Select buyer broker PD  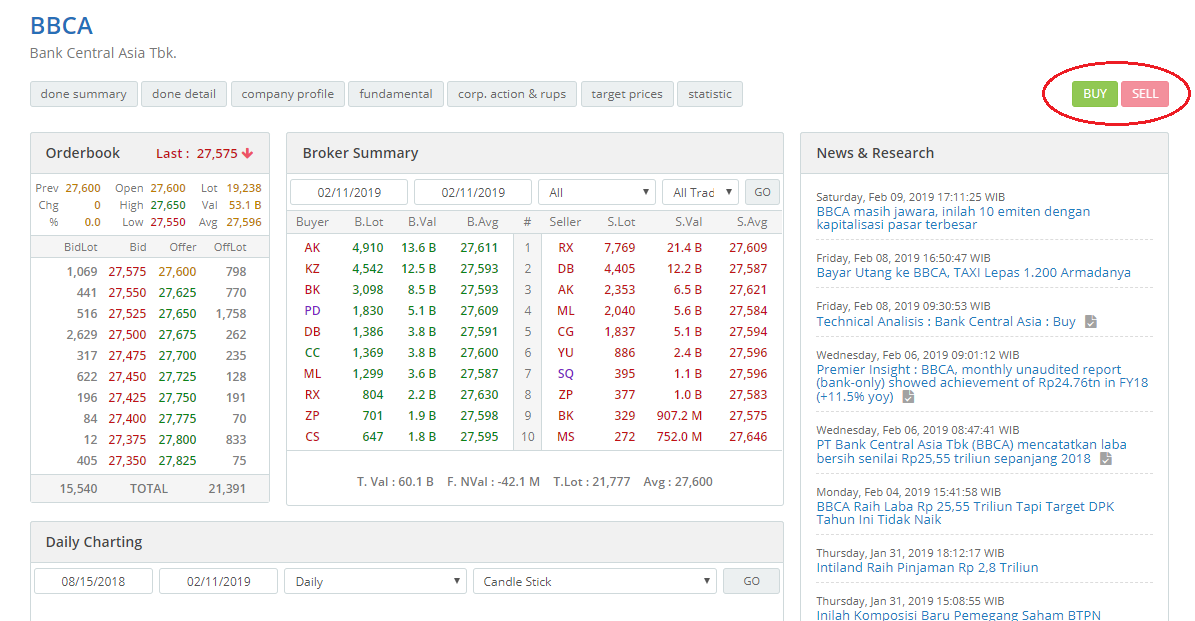coord(312,311)
